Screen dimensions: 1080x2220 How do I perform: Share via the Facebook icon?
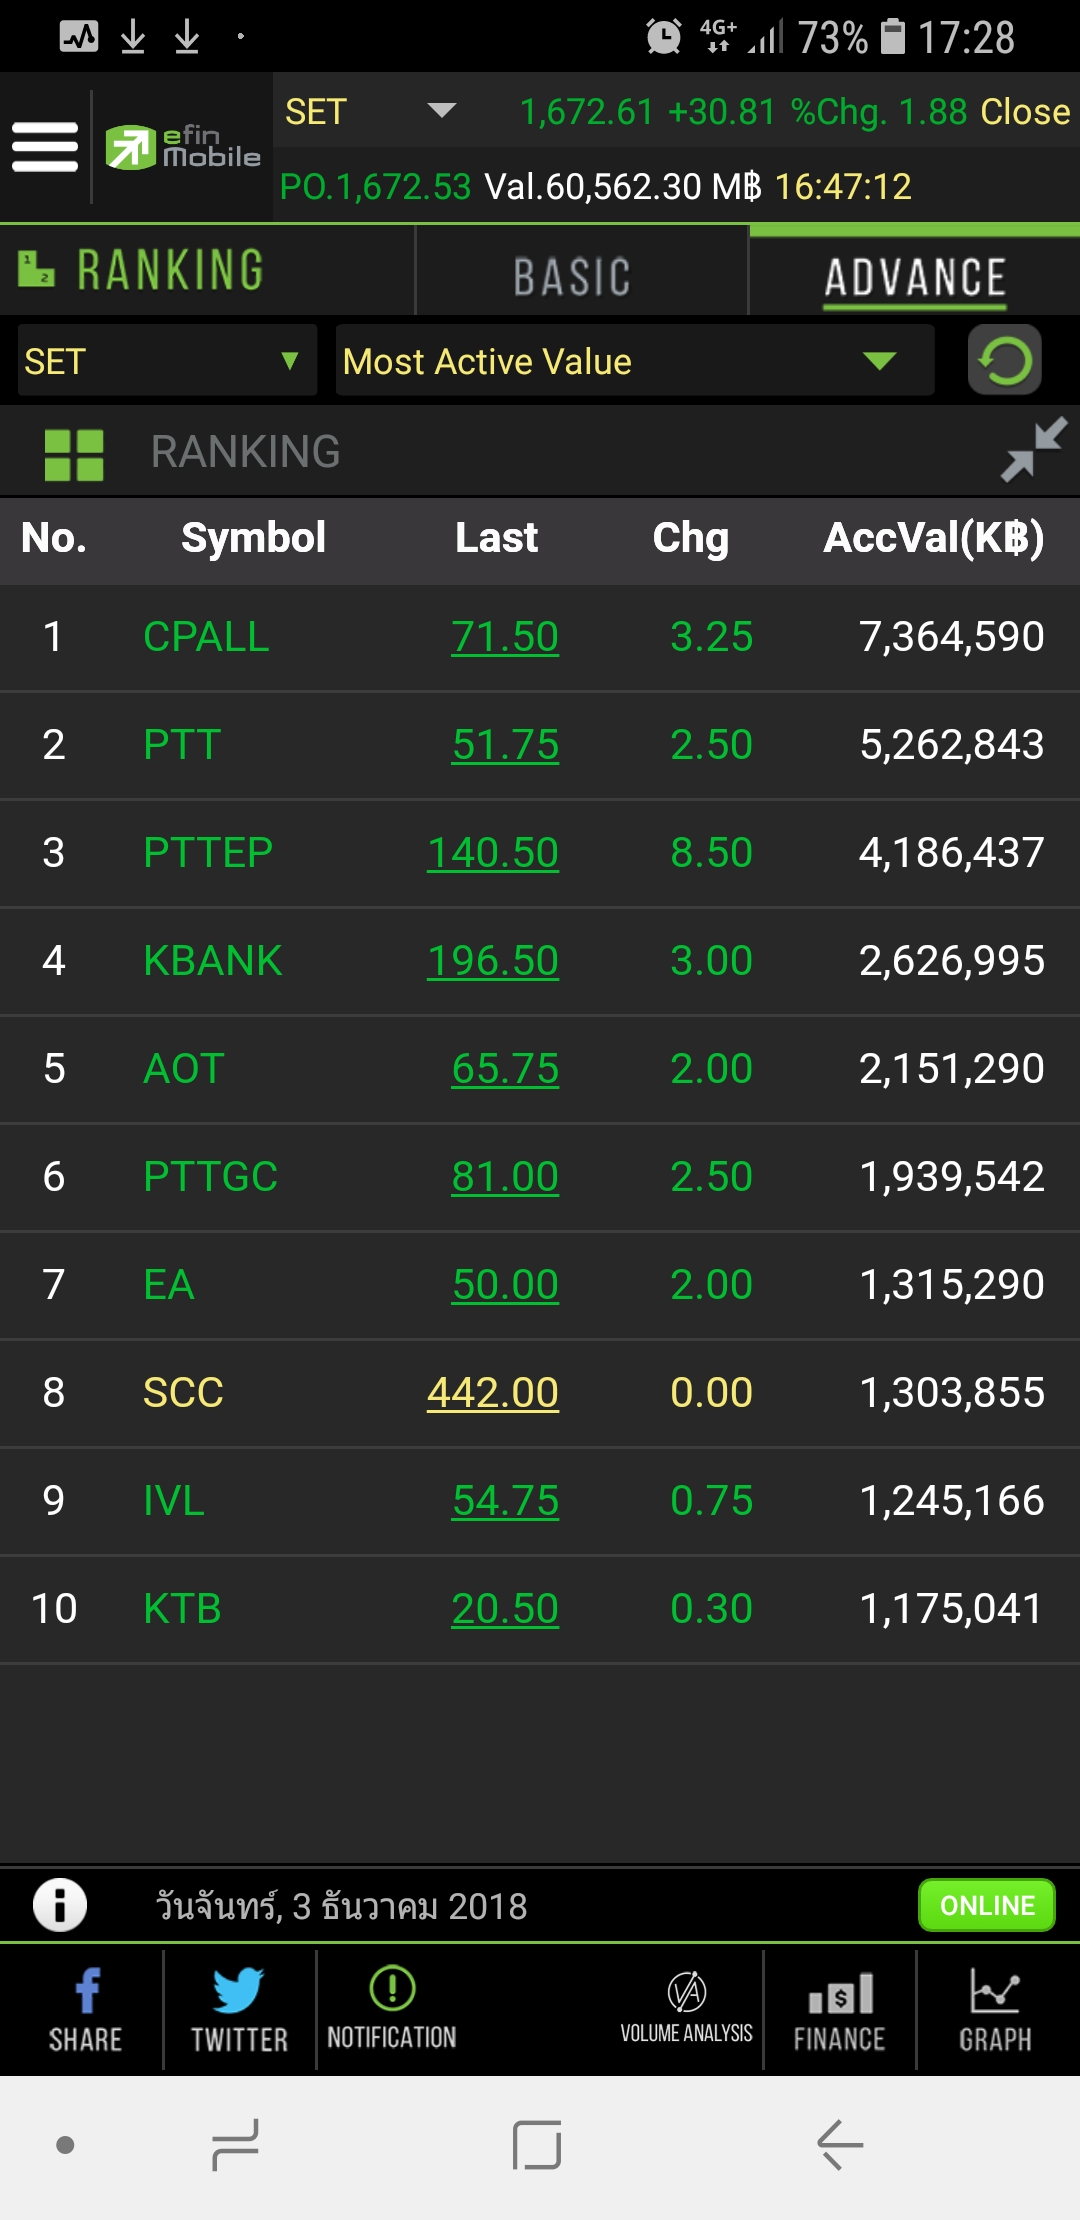coord(86,2008)
